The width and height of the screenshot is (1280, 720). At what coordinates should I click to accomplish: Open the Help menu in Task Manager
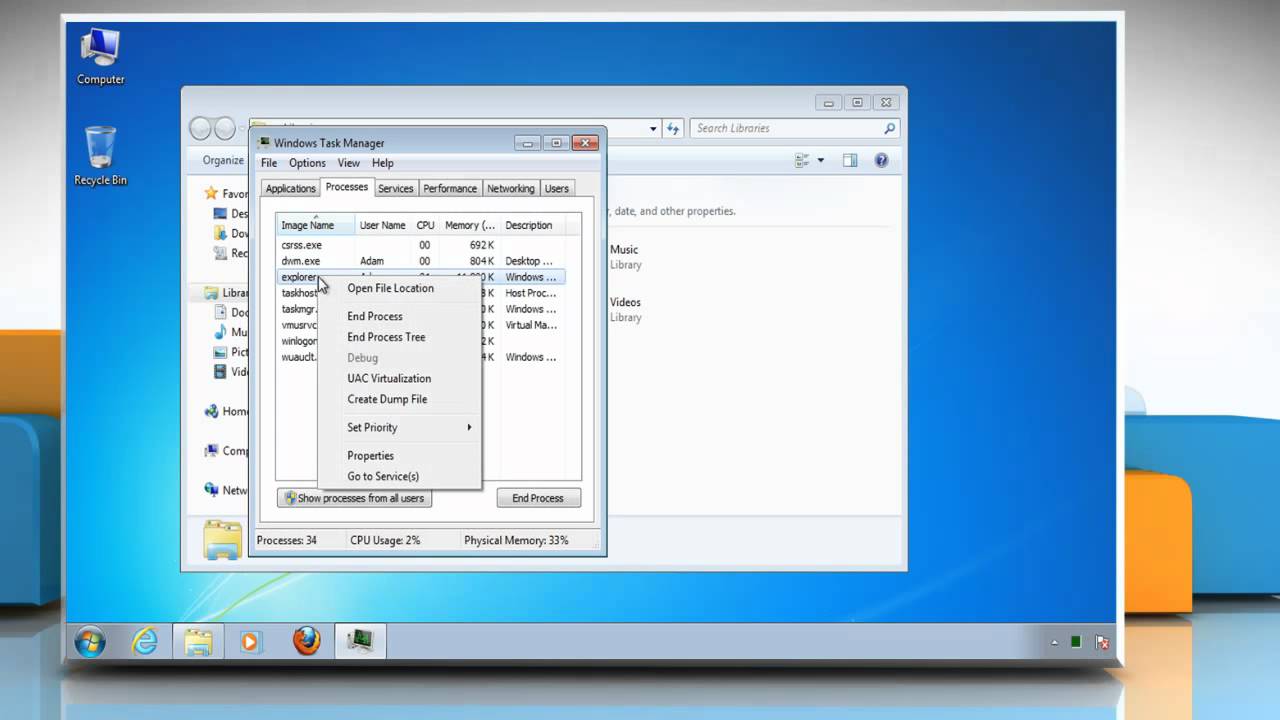click(x=383, y=163)
